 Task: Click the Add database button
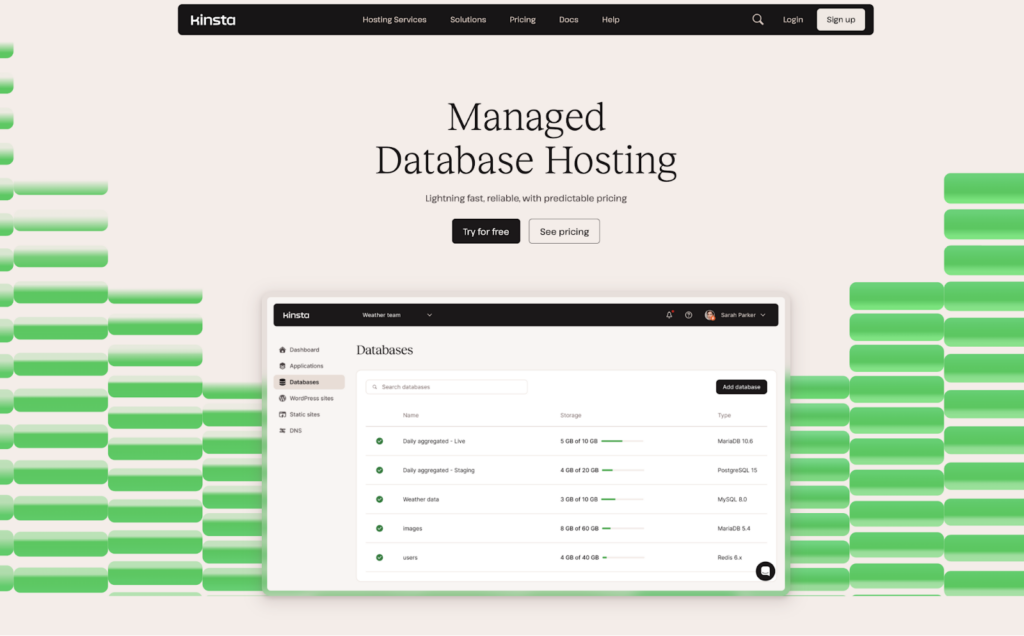[x=741, y=386]
